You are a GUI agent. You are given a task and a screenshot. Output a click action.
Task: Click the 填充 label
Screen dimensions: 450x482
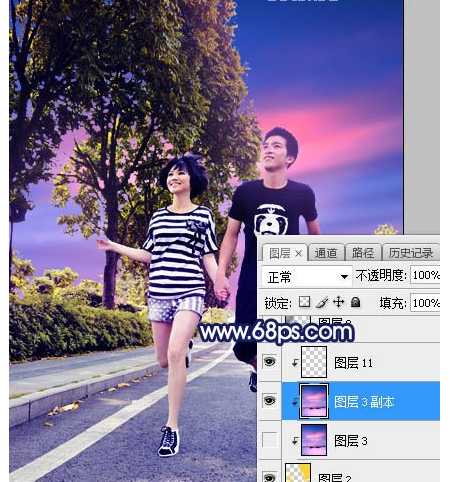pyautogui.click(x=393, y=303)
